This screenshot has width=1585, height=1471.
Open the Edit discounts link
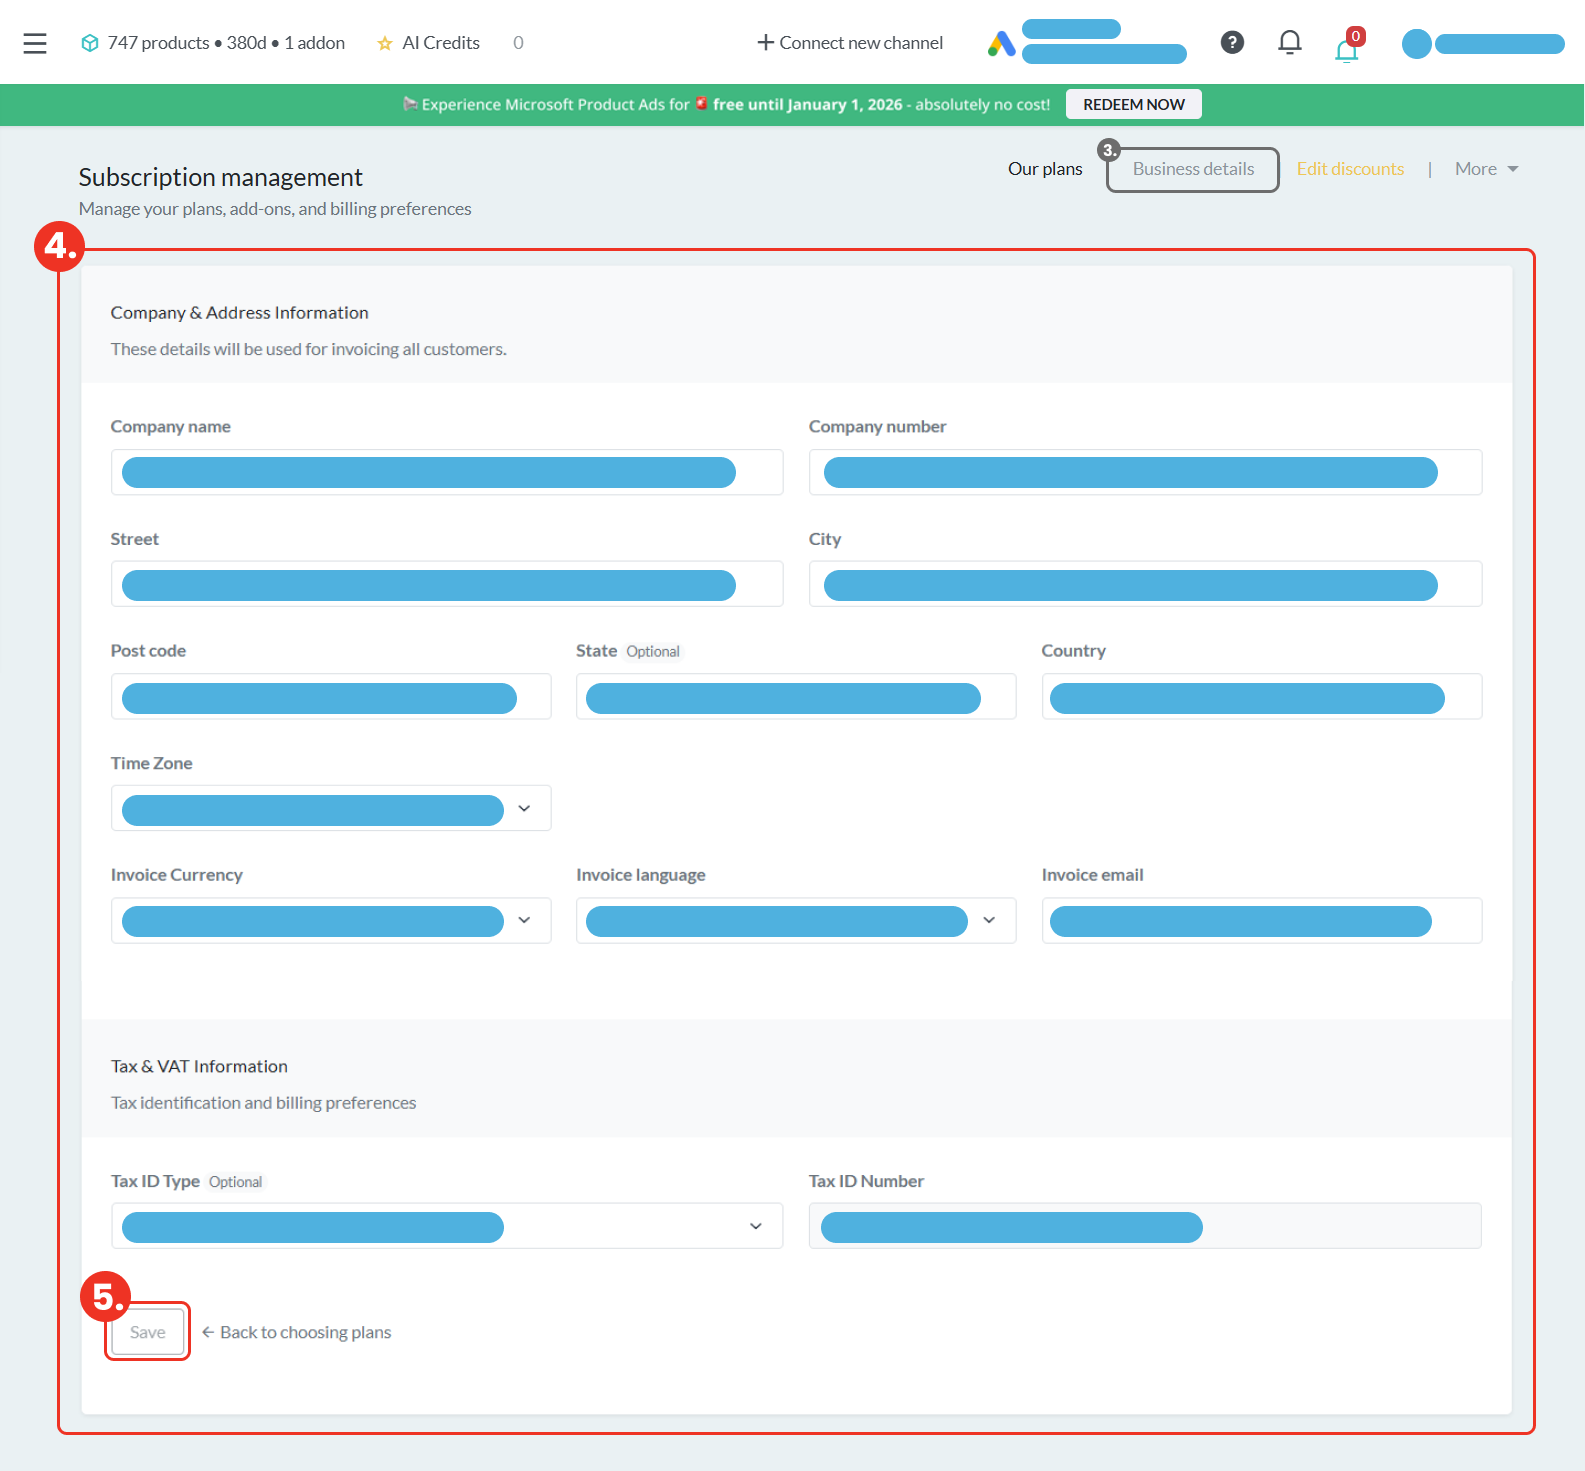[x=1350, y=169]
